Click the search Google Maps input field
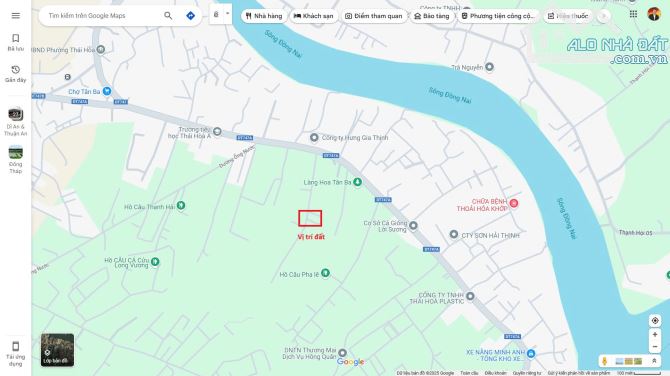Viewport: 670px width, 376px height. (103, 16)
